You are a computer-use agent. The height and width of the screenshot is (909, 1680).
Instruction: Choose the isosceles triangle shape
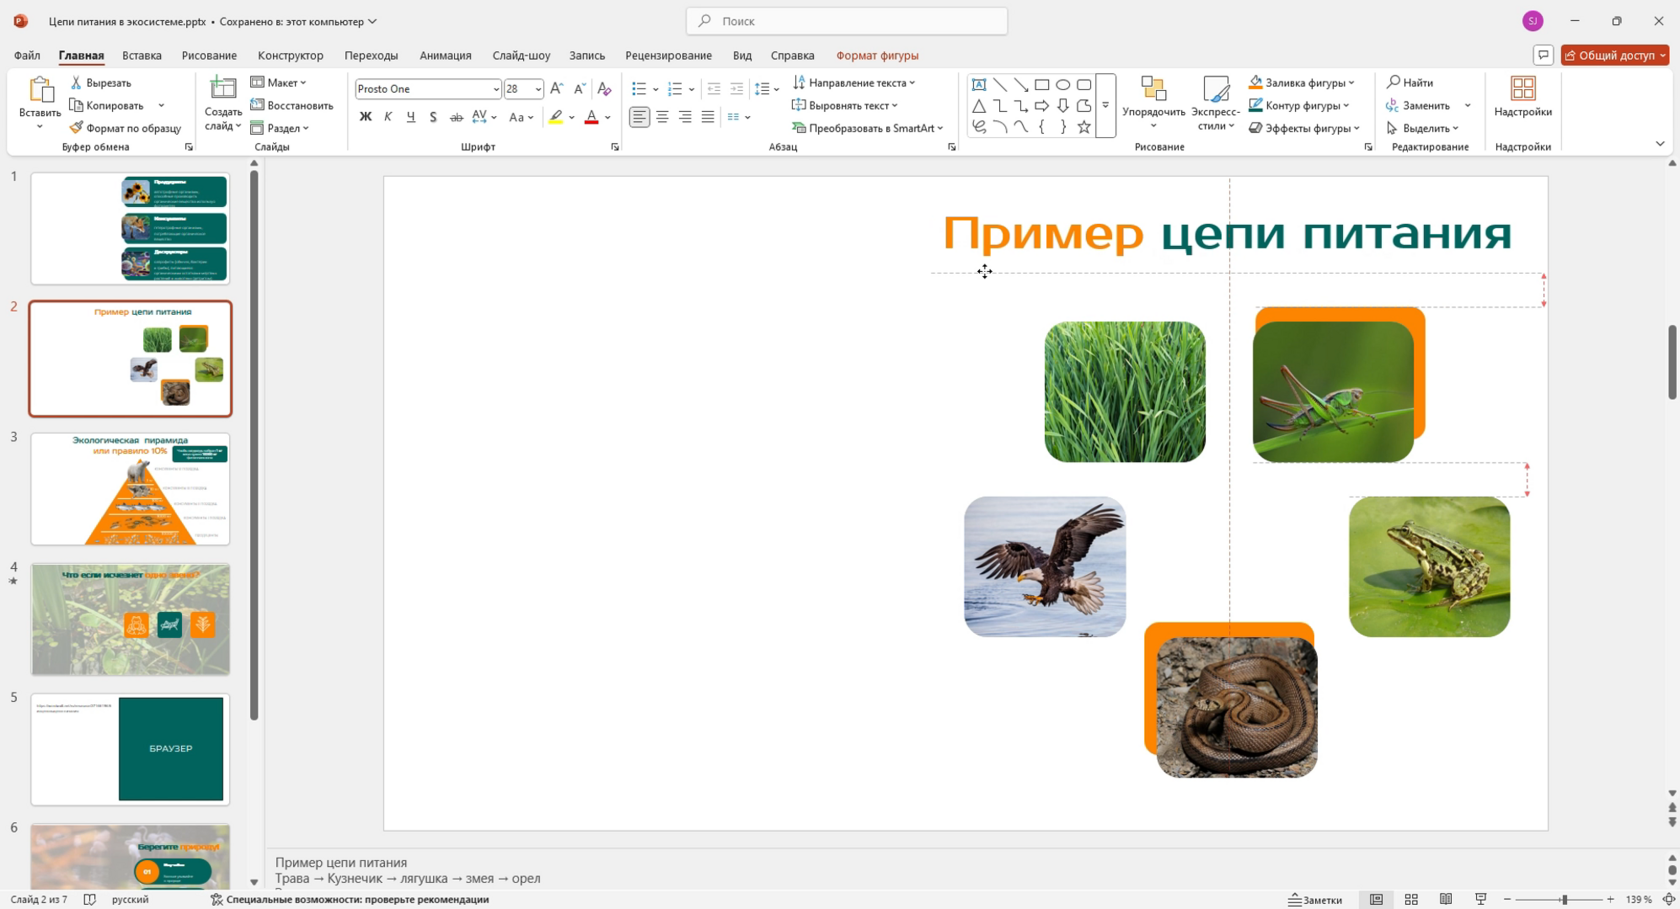pos(979,106)
